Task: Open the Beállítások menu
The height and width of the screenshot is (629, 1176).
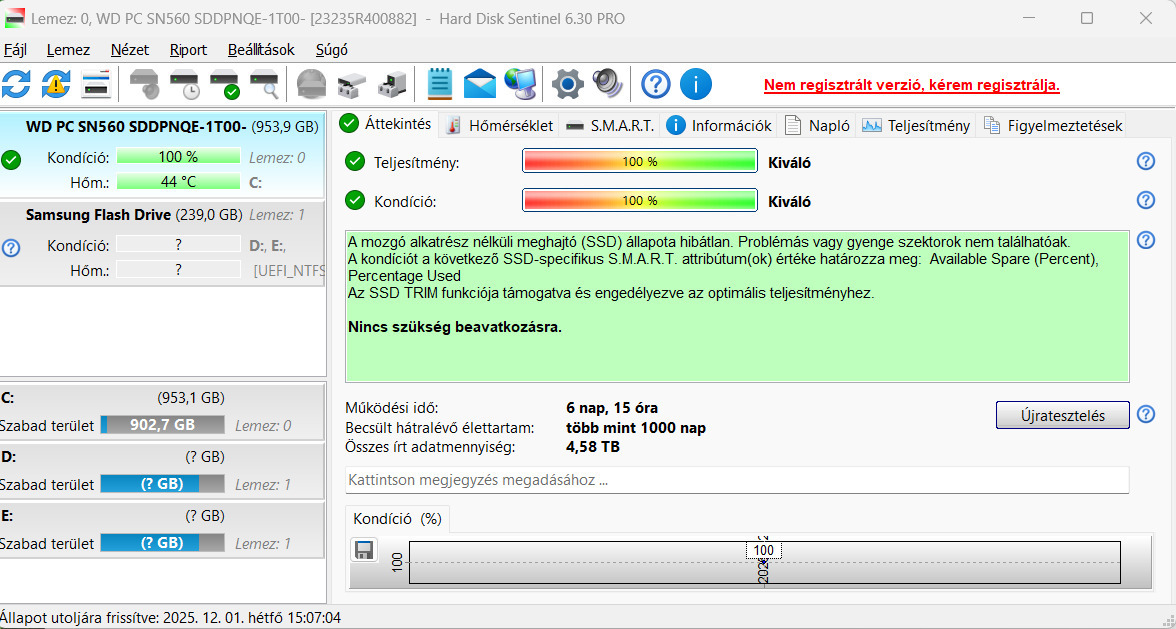Action: pyautogui.click(x=261, y=49)
